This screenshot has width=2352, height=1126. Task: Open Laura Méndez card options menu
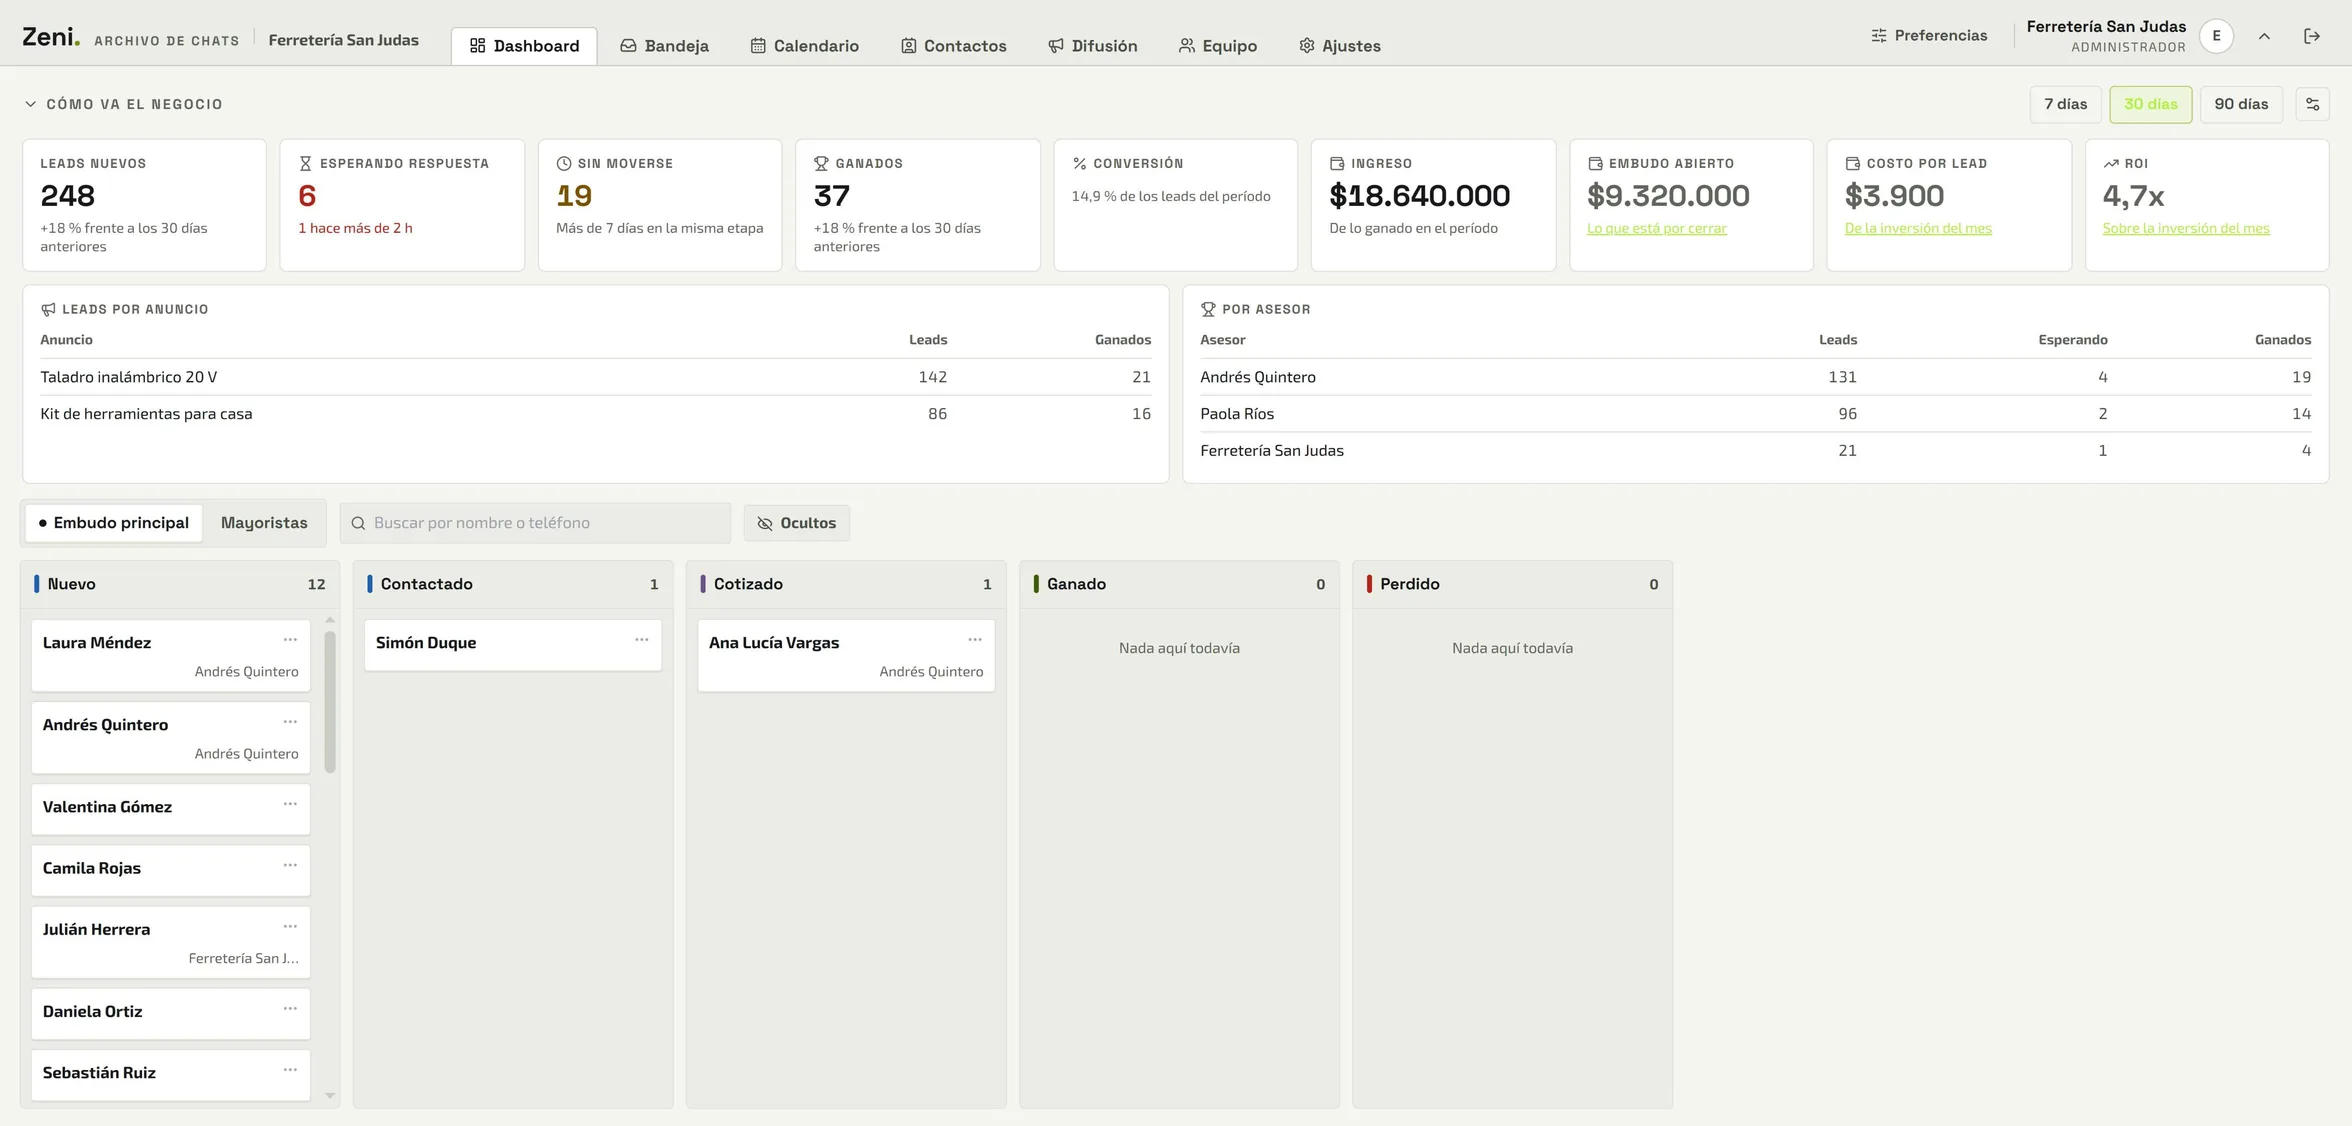coord(290,640)
